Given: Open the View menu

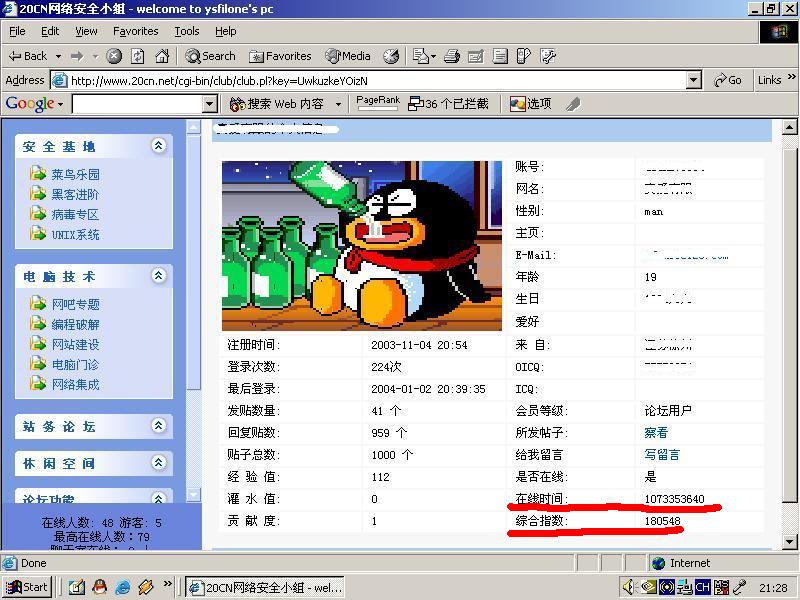Looking at the screenshot, I should pyautogui.click(x=86, y=32).
